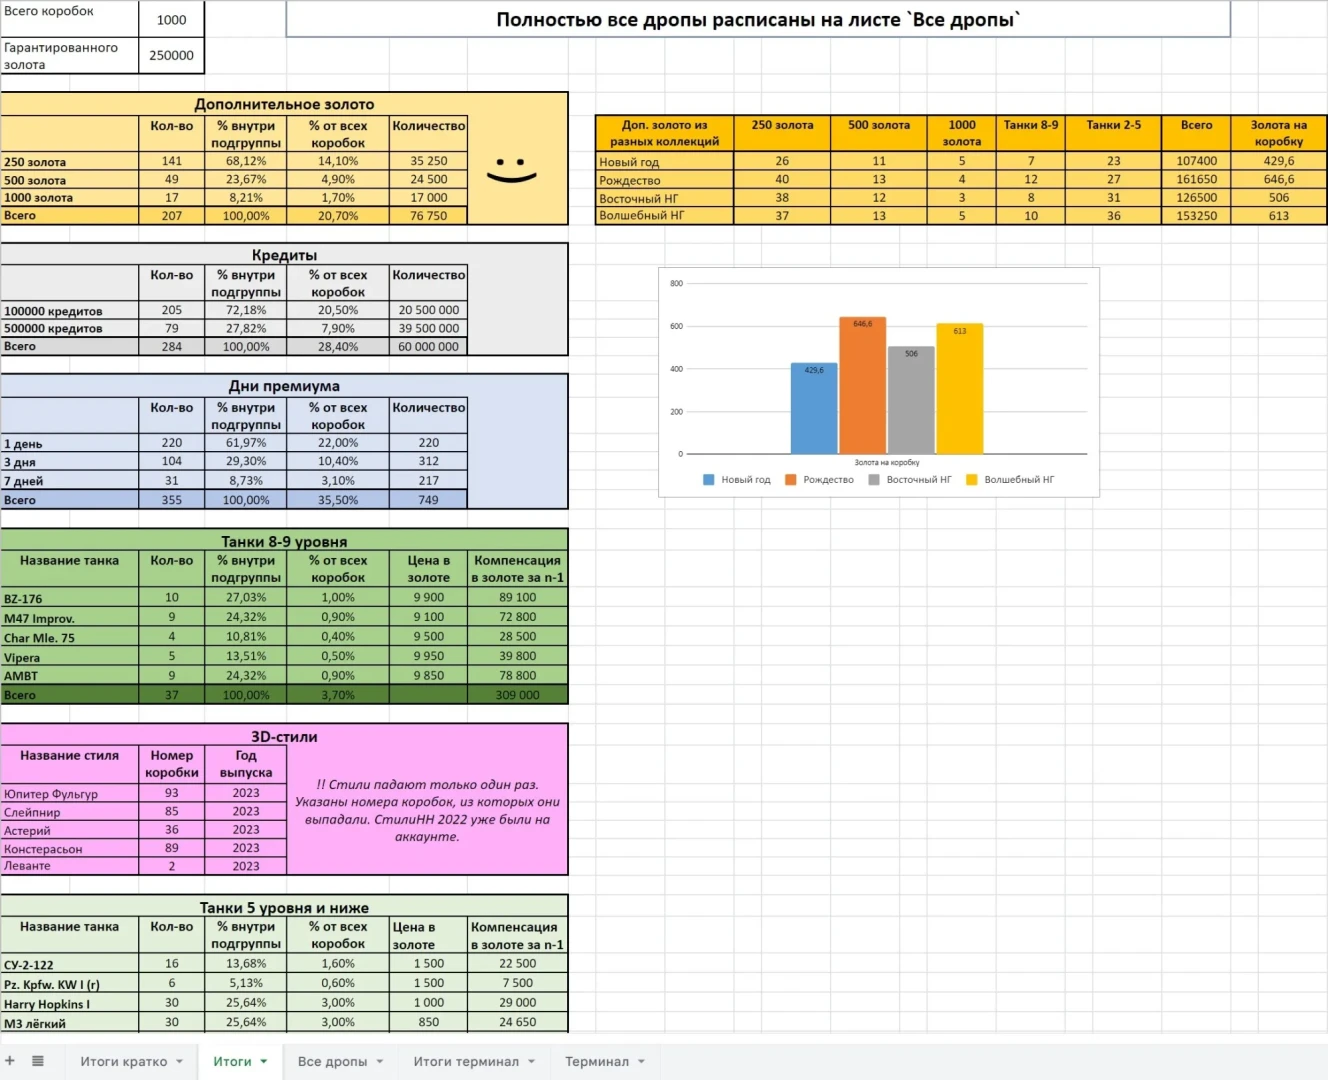
Task: Select the total boxes cell with 1000
Action: 171,20
